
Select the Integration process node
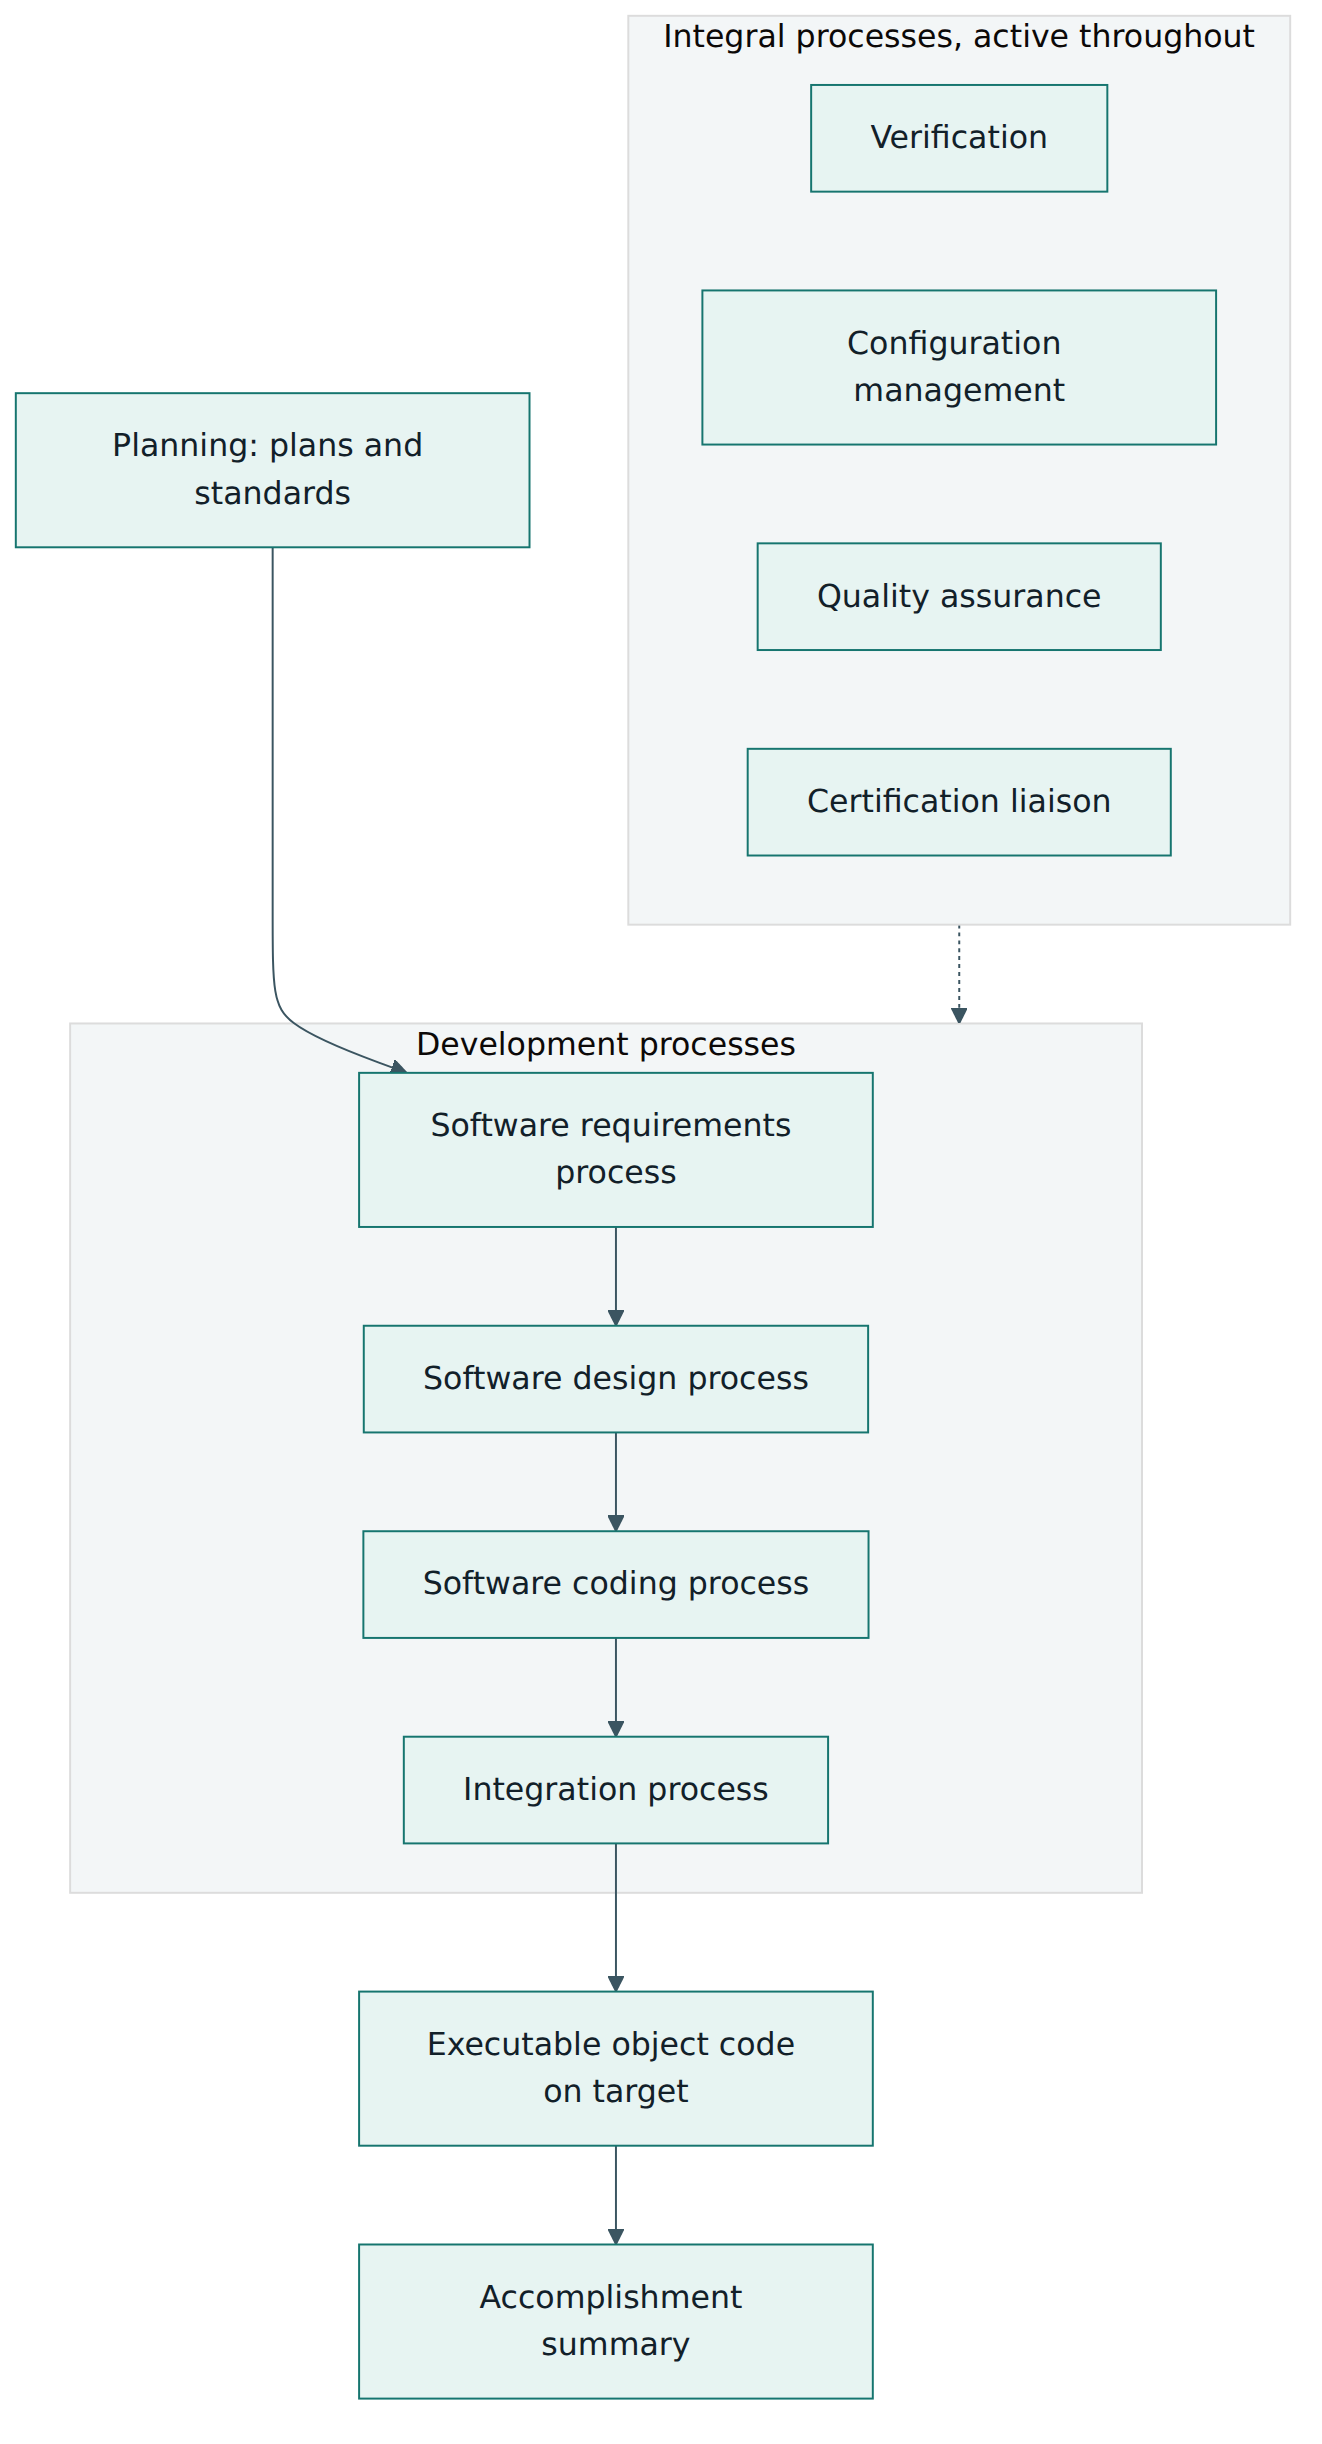point(615,1789)
